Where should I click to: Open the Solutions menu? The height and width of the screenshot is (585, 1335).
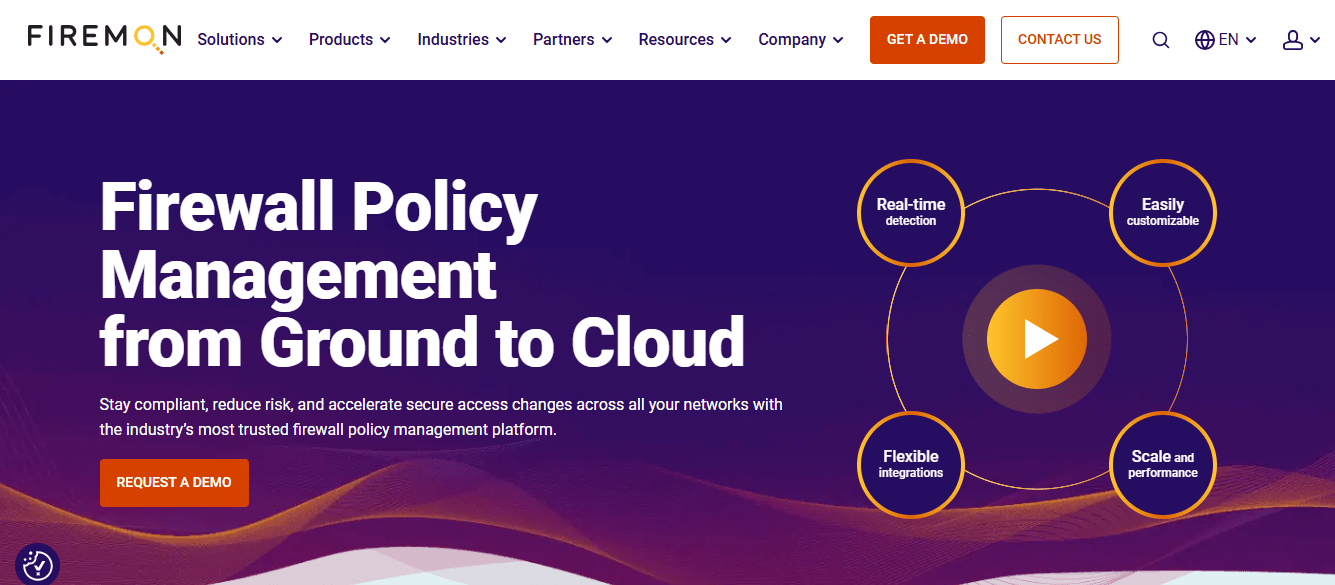(240, 40)
